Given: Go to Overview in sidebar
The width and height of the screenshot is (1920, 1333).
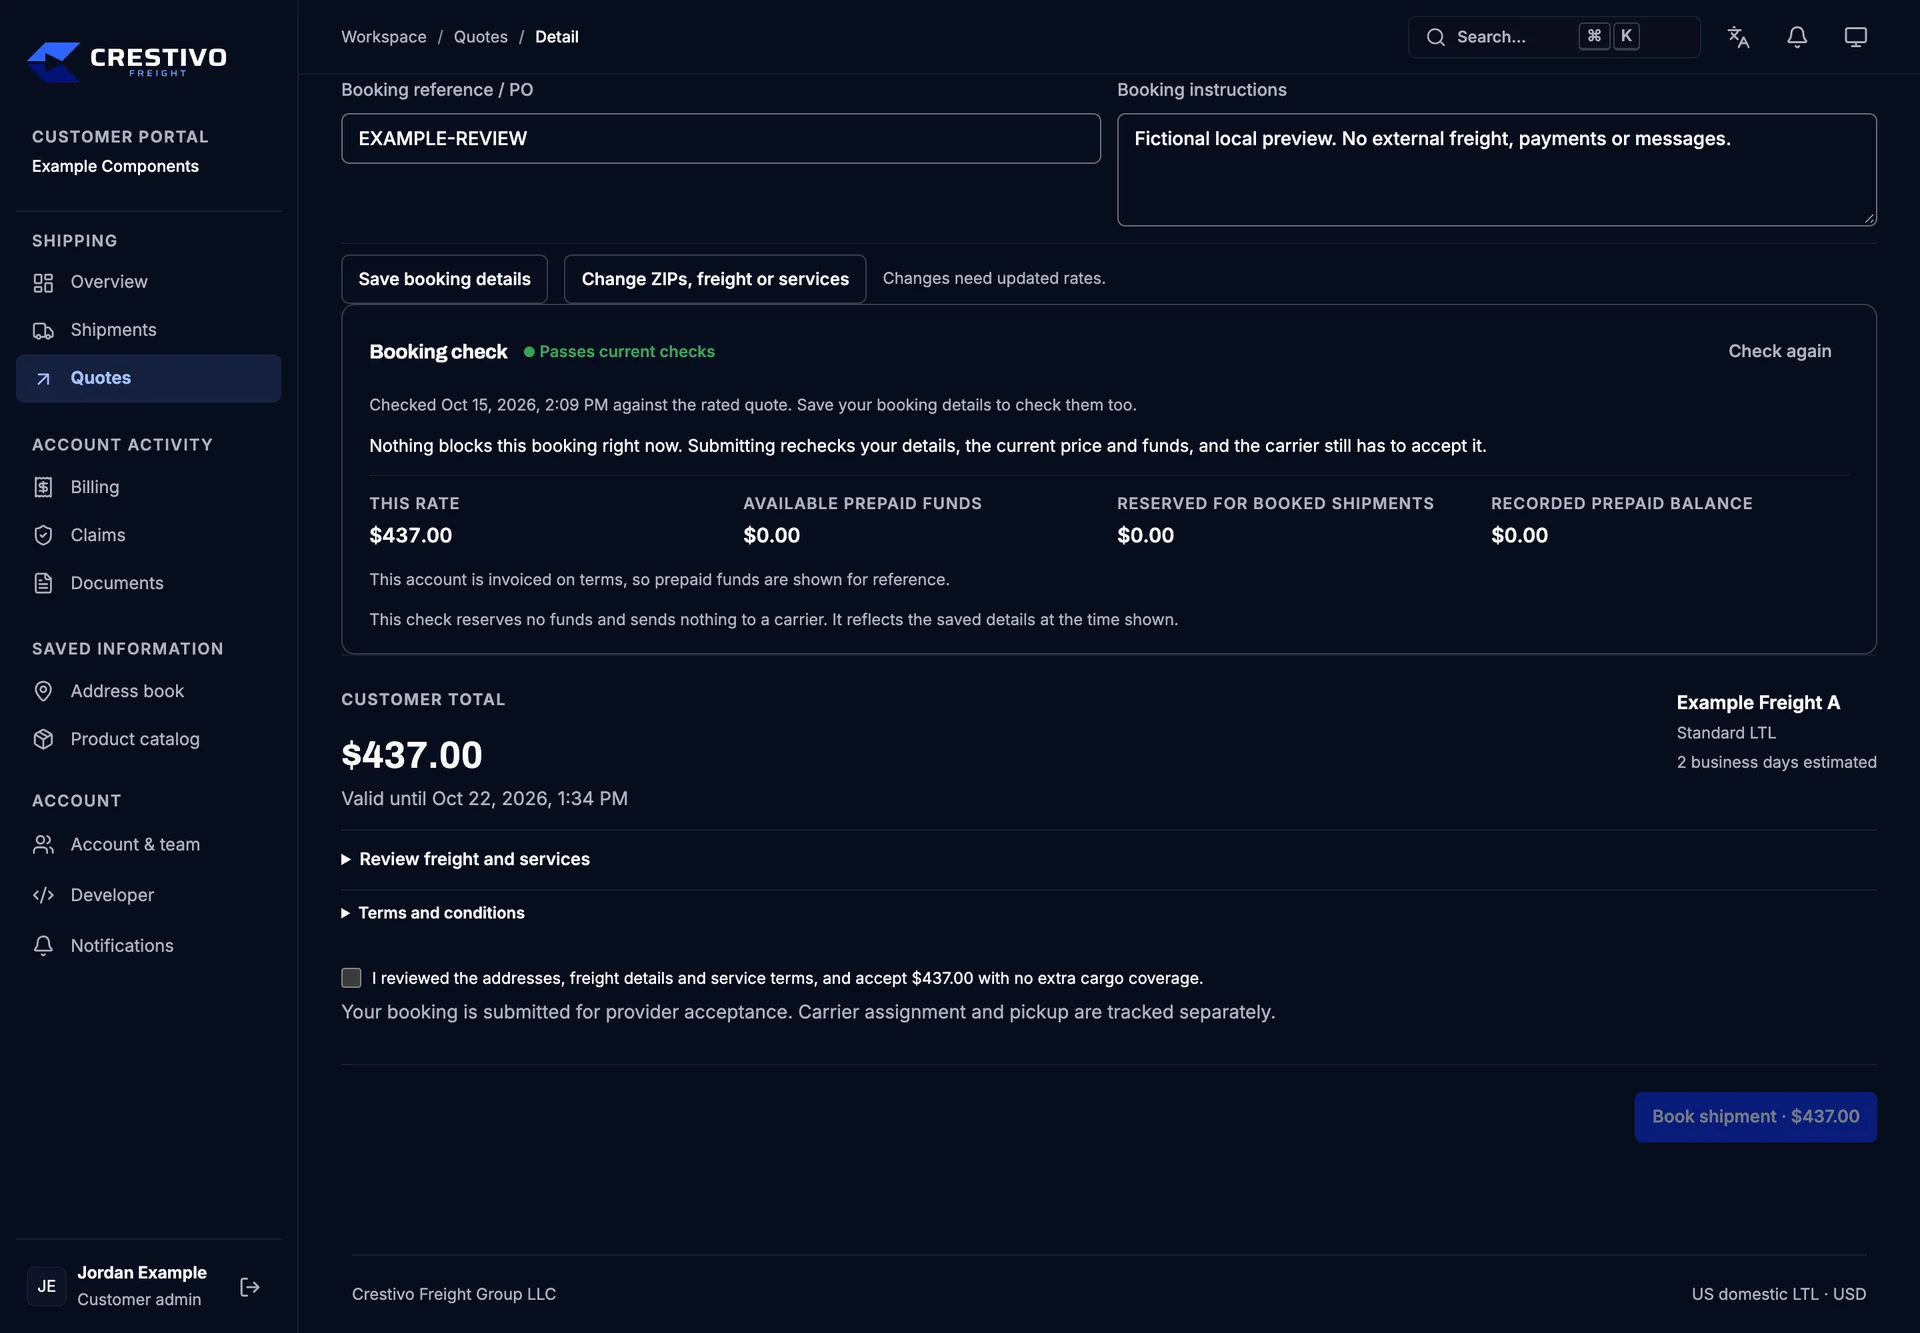Looking at the screenshot, I should 148,283.
